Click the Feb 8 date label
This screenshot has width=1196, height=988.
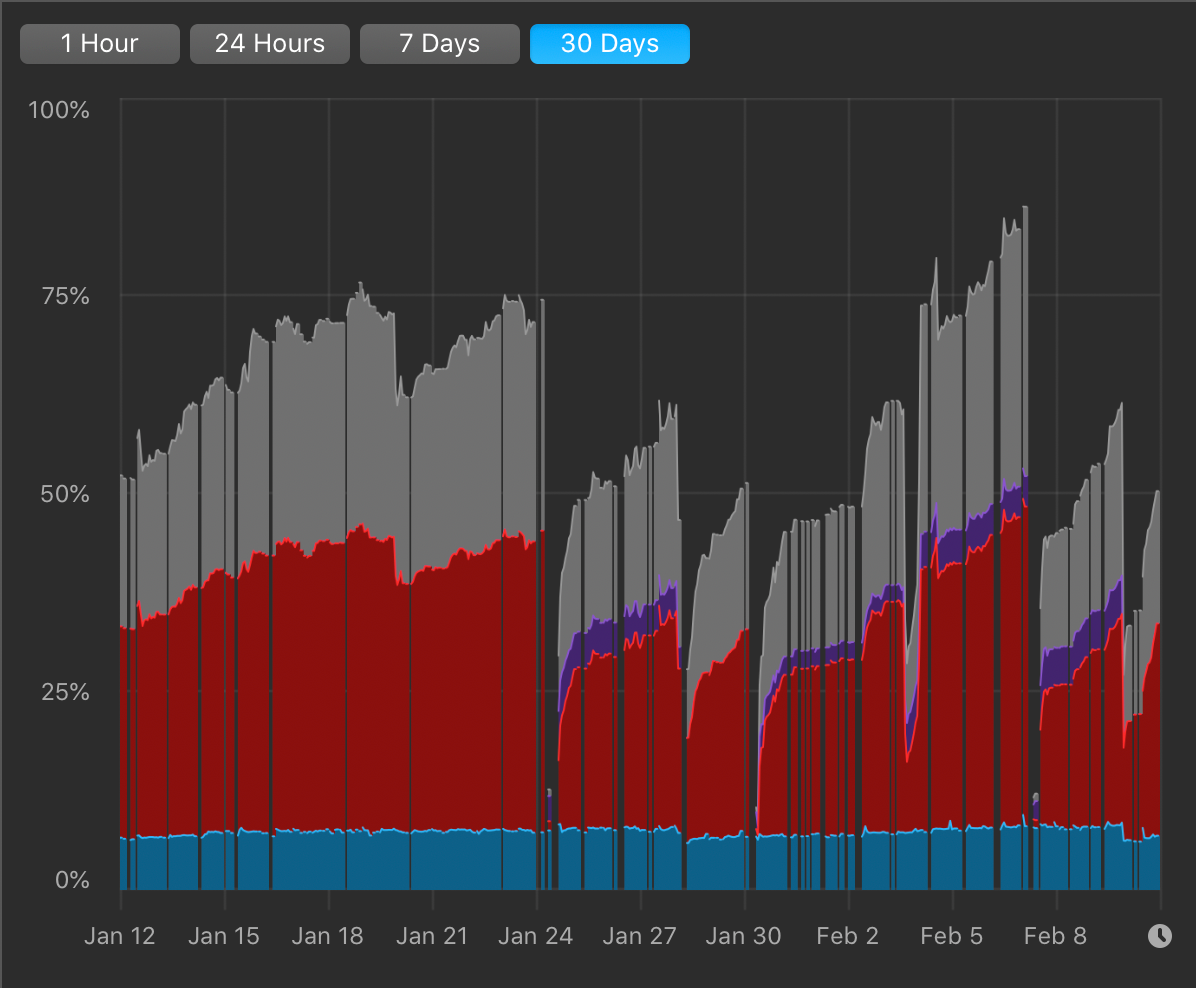click(1055, 936)
